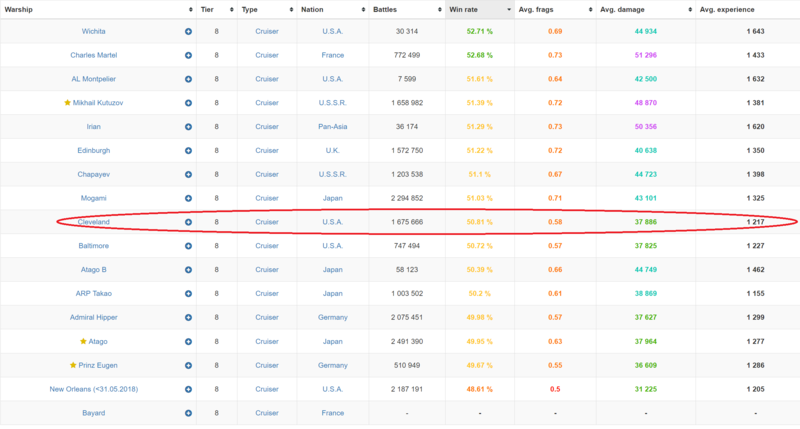The height and width of the screenshot is (429, 800).
Task: Open details via Baltimore's plus icon
Action: coord(188,245)
